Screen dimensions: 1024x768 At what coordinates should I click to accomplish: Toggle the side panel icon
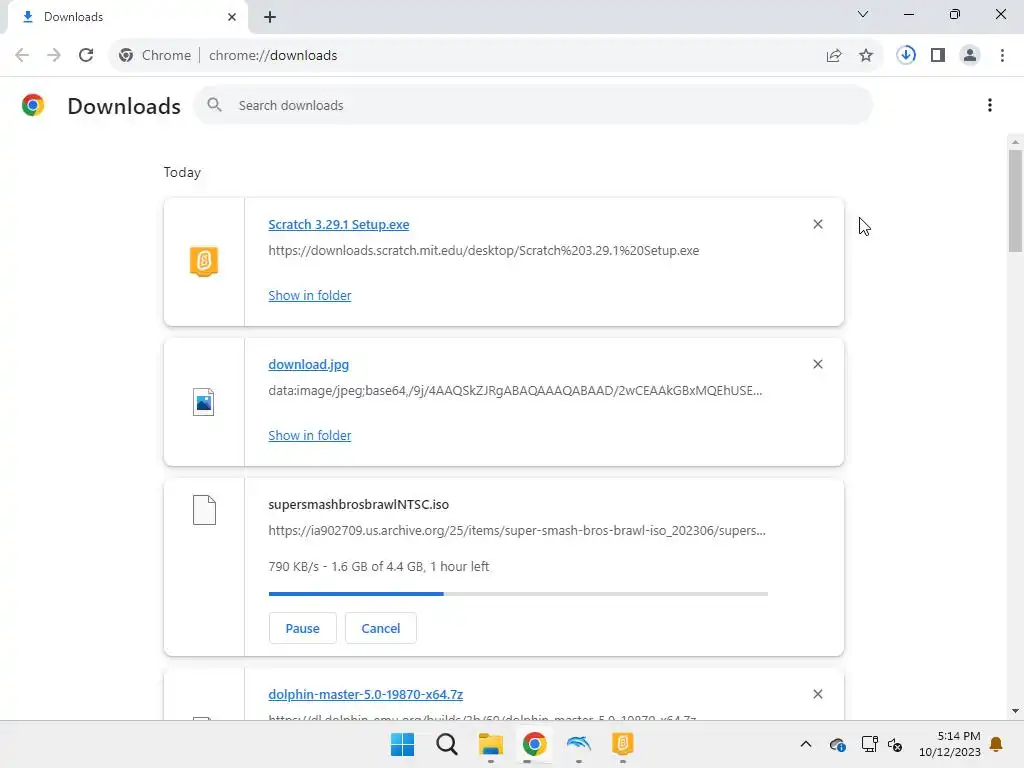pyautogui.click(x=938, y=56)
